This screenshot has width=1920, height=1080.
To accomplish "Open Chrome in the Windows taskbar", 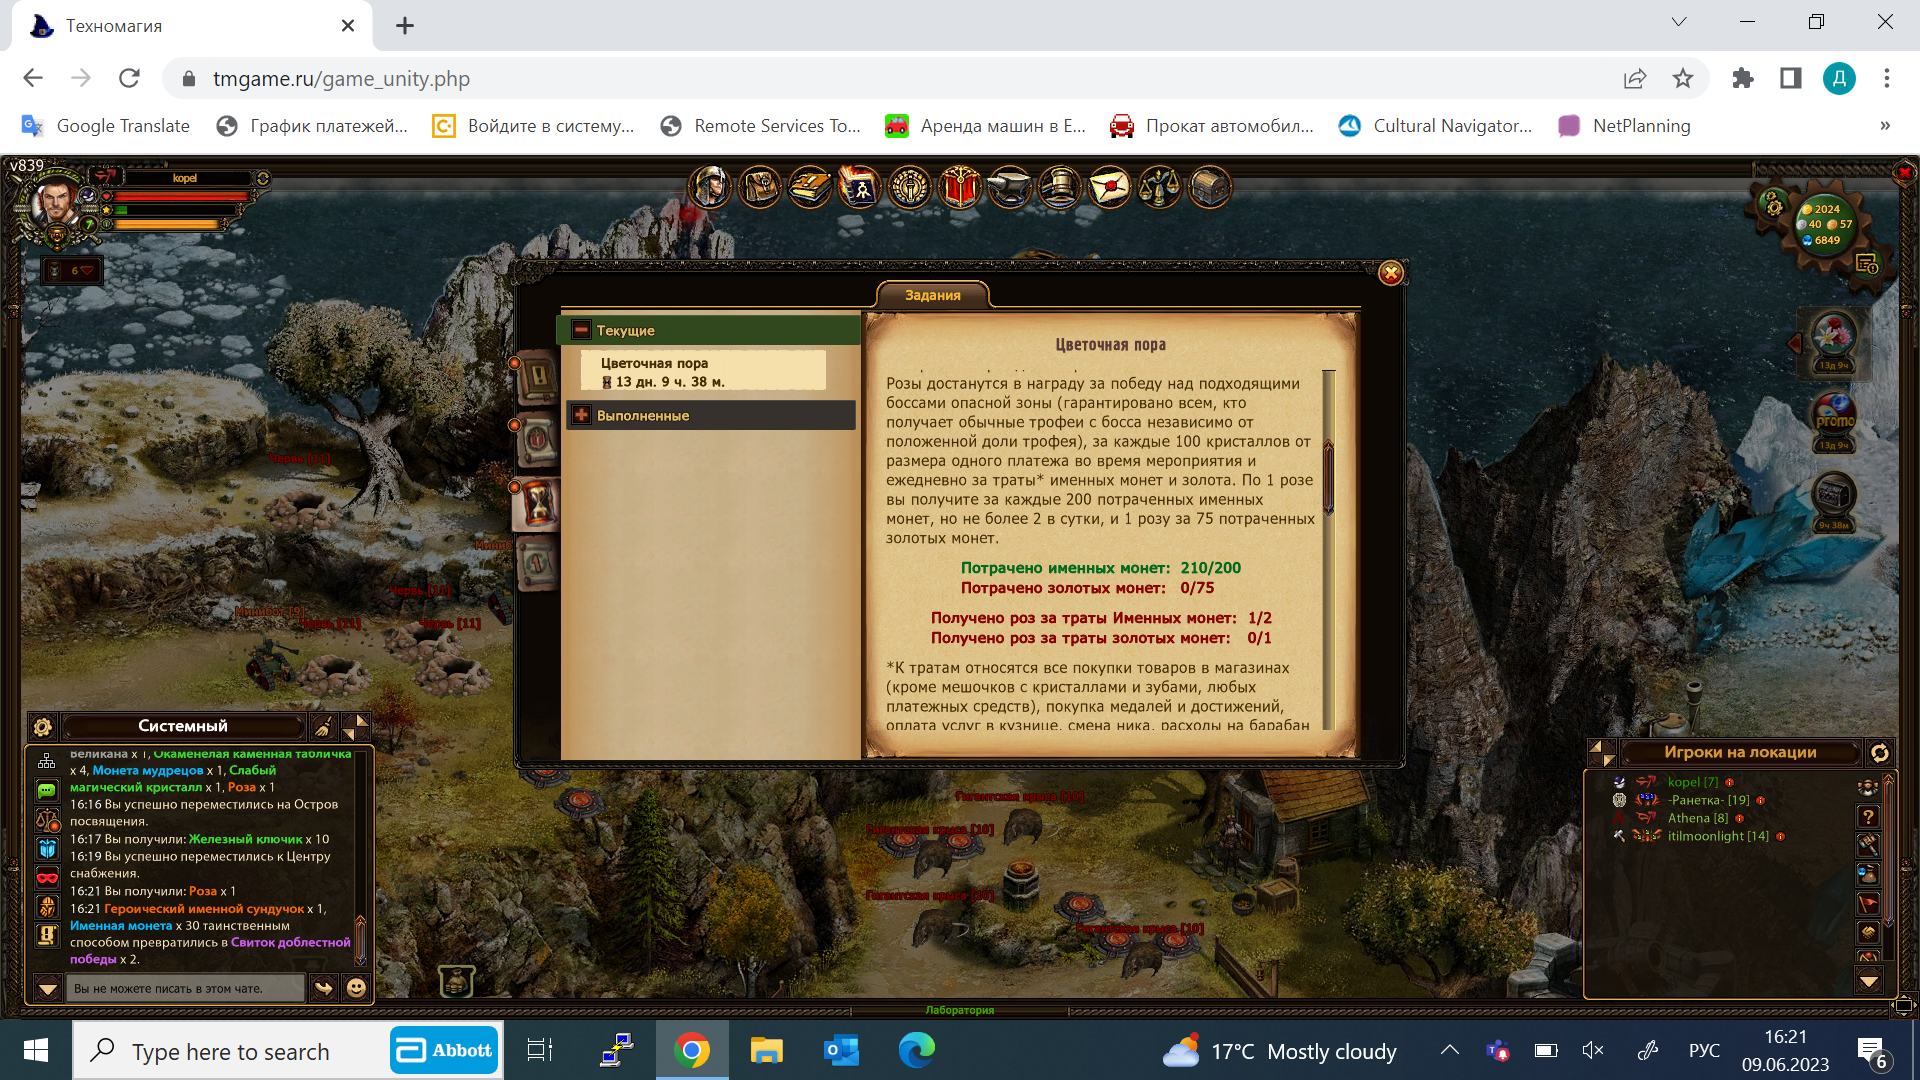I will point(692,1050).
